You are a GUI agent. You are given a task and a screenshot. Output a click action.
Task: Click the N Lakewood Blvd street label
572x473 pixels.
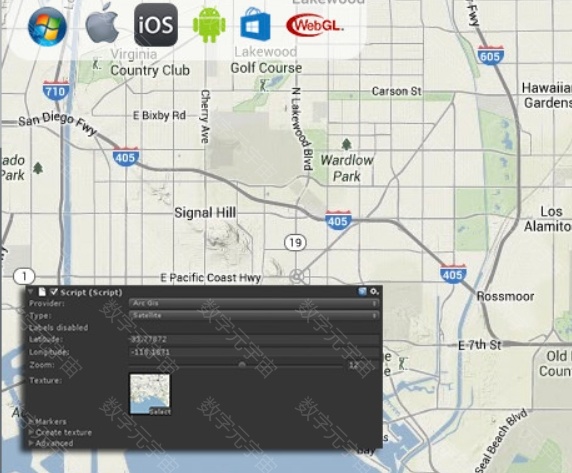[302, 129]
